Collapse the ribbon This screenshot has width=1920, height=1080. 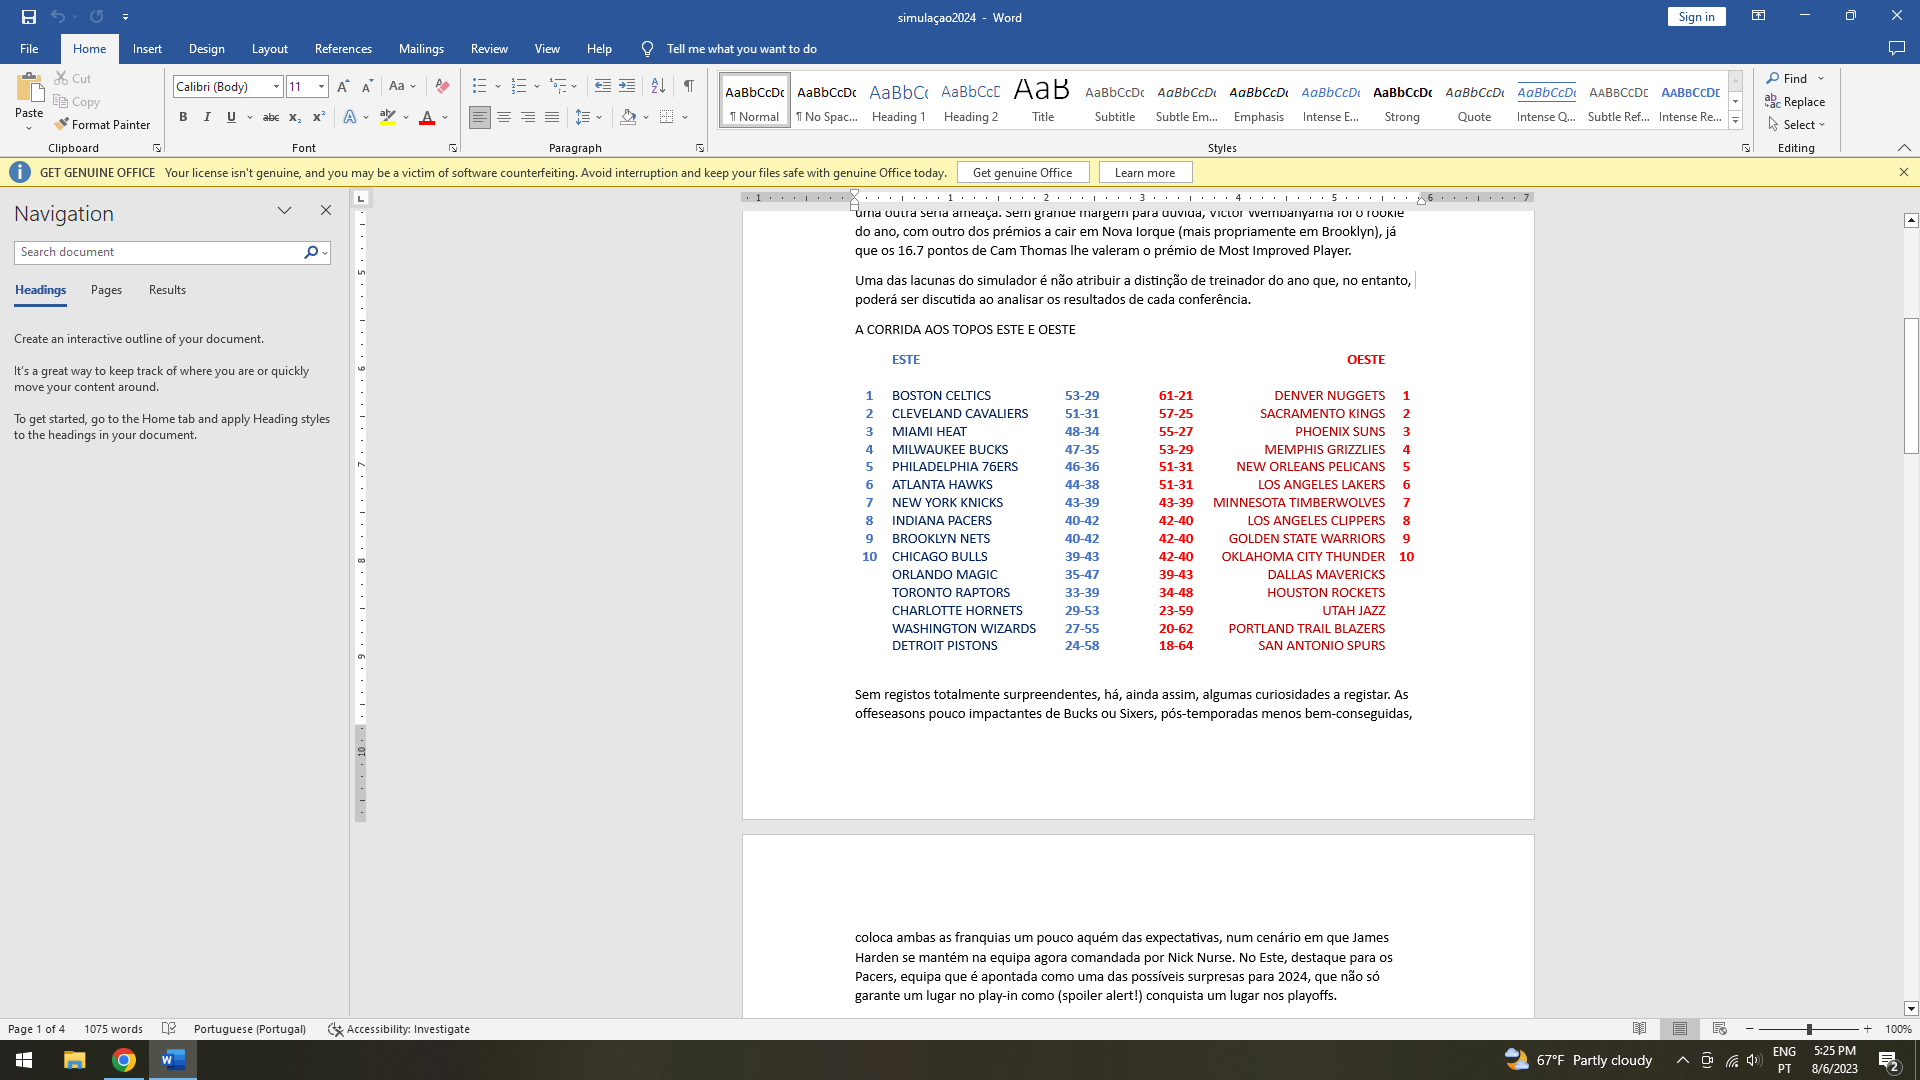coord(1904,148)
